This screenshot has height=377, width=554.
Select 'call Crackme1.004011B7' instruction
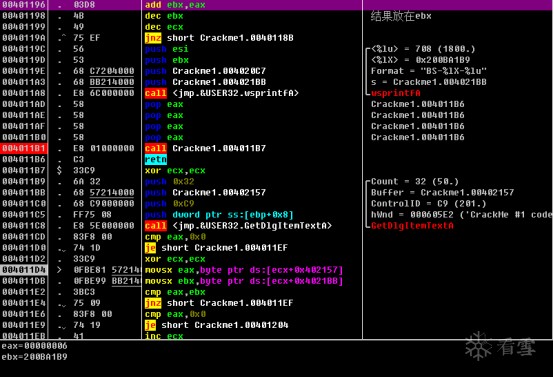click(x=205, y=148)
